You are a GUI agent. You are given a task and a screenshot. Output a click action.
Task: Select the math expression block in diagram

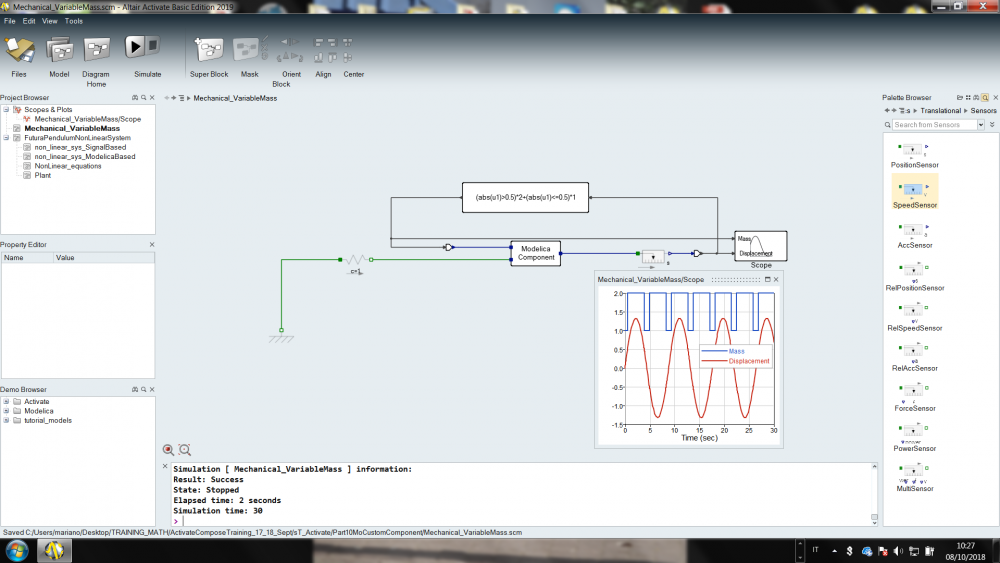(x=526, y=198)
